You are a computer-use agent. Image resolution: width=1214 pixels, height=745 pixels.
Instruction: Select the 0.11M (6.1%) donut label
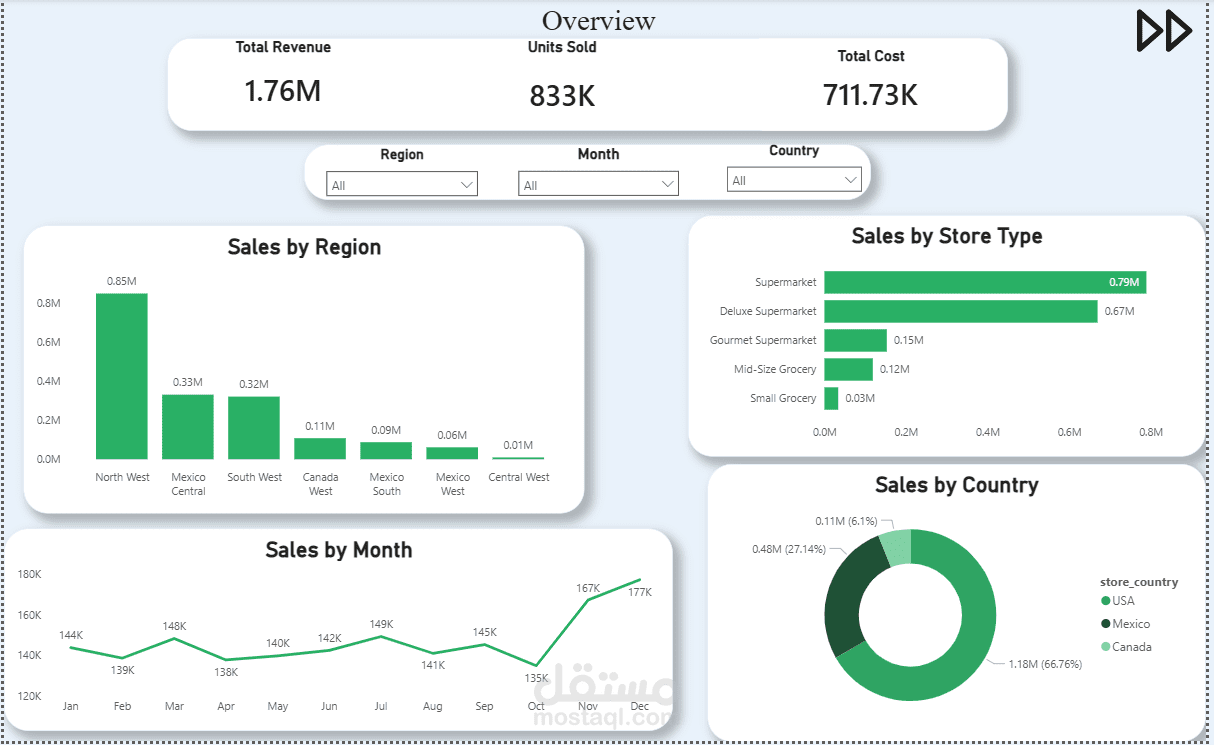click(847, 521)
